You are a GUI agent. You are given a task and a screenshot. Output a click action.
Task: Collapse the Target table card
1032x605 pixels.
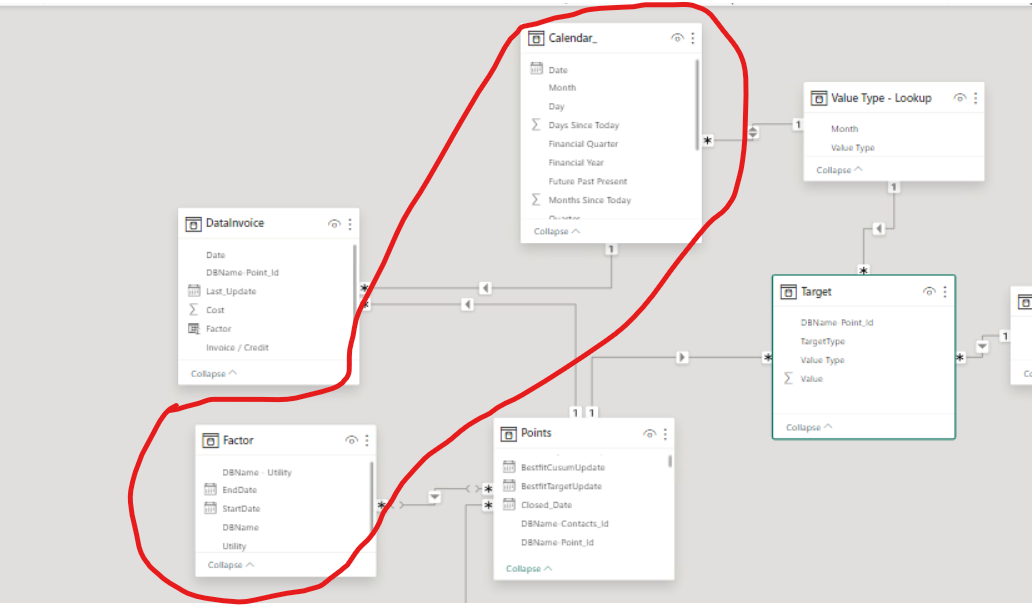tap(809, 427)
